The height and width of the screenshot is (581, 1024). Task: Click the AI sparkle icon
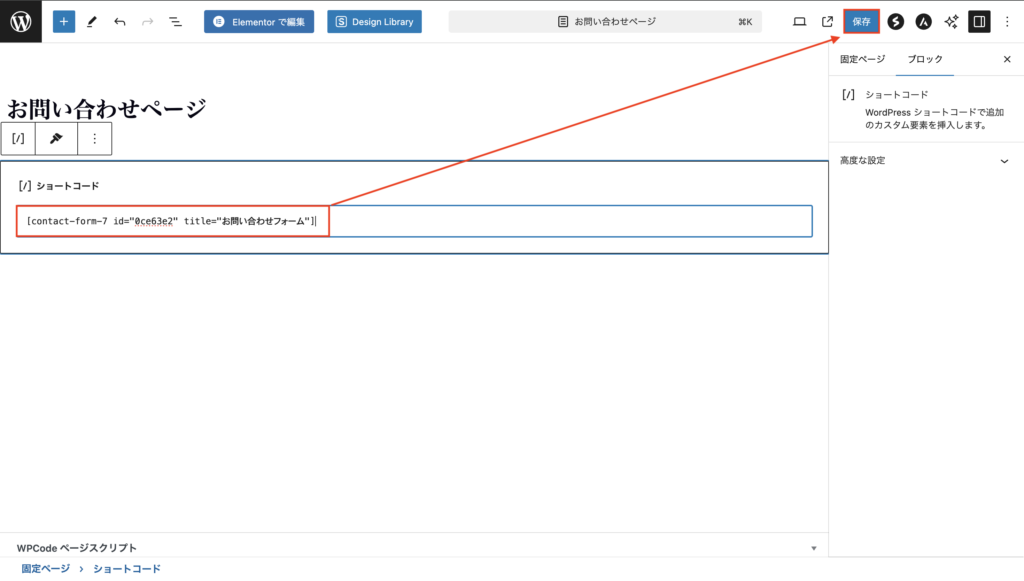(x=951, y=21)
